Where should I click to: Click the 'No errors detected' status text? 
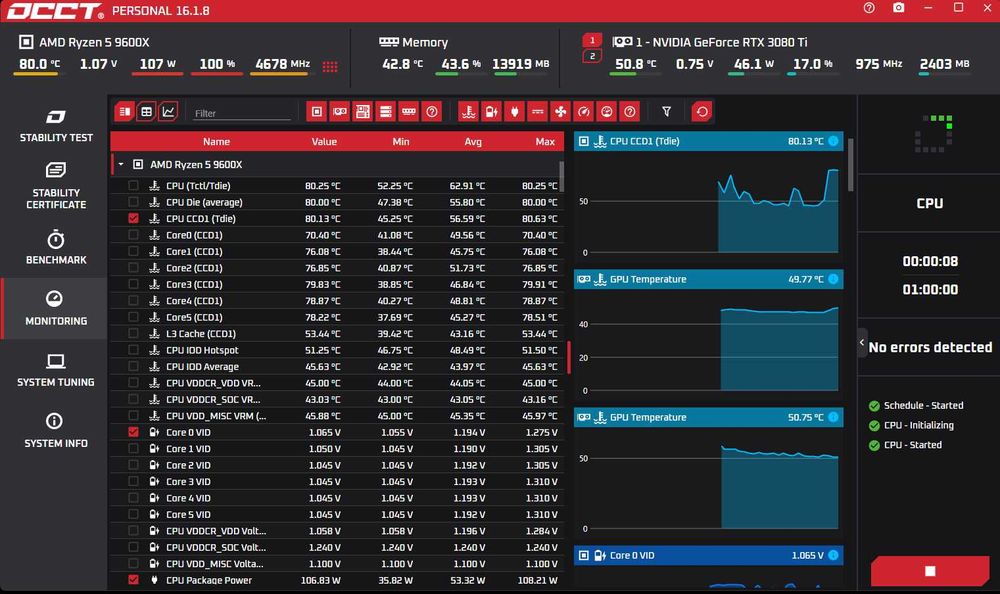click(x=930, y=347)
